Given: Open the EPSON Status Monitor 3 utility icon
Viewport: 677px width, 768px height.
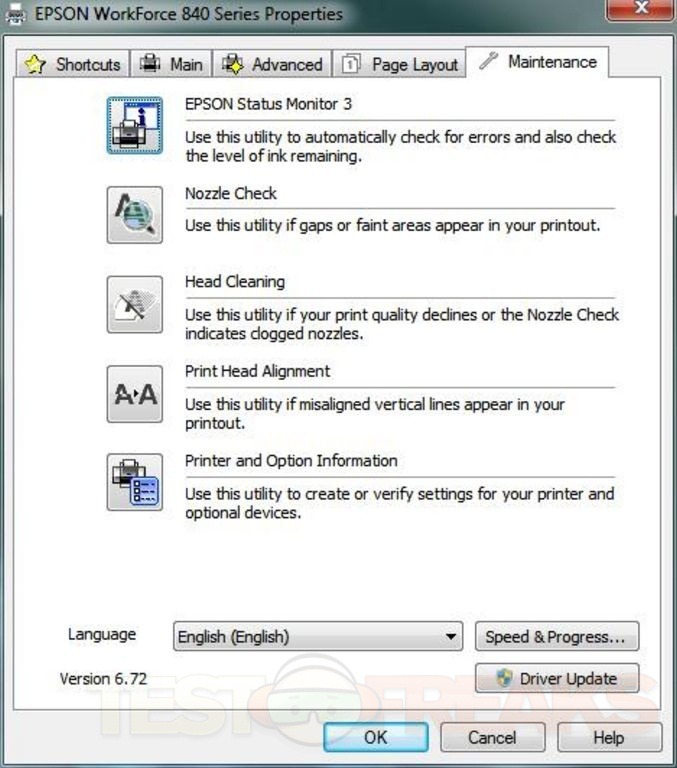Looking at the screenshot, I should click(x=134, y=125).
